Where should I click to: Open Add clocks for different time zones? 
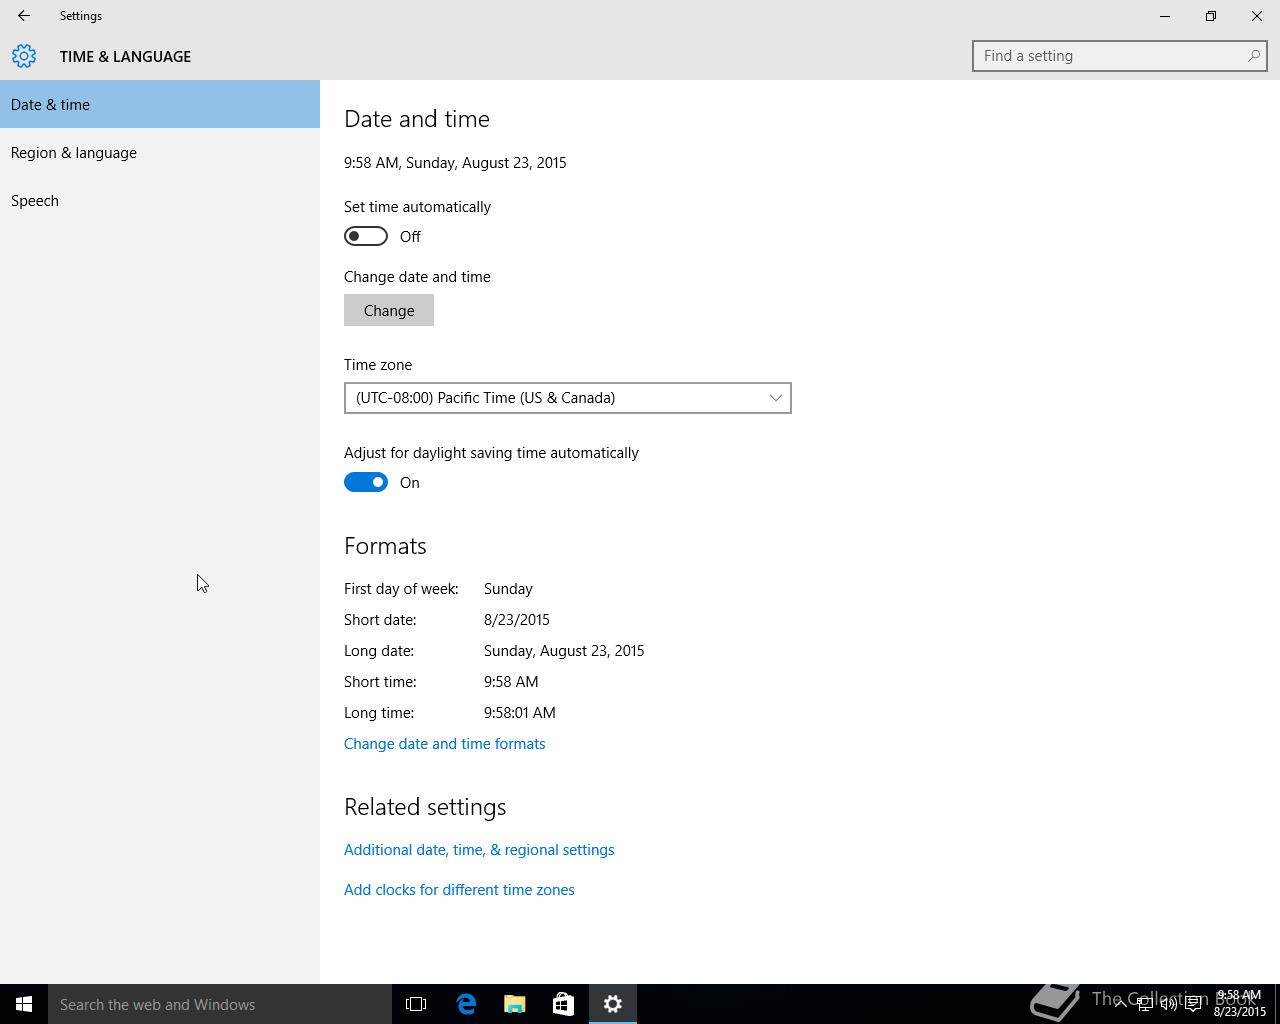coord(459,890)
